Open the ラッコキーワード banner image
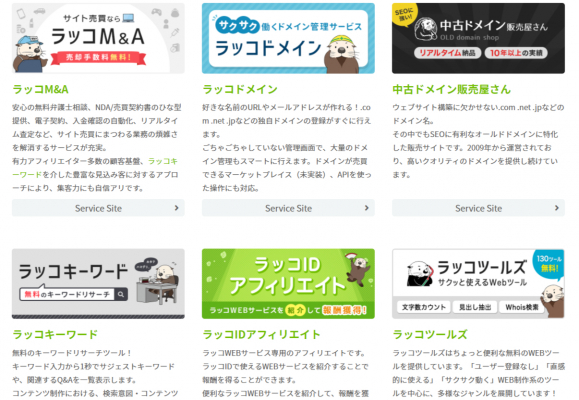The width and height of the screenshot is (579, 400). [98, 284]
